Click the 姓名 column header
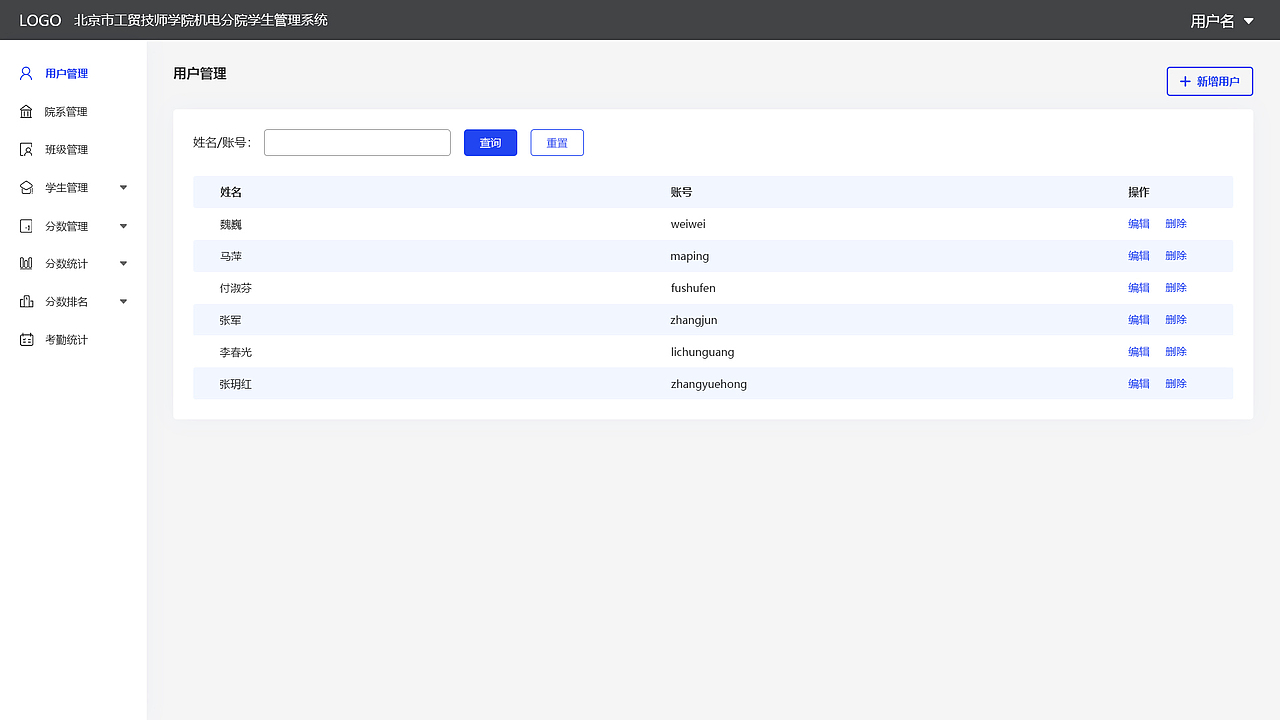This screenshot has height=720, width=1280. click(x=231, y=192)
